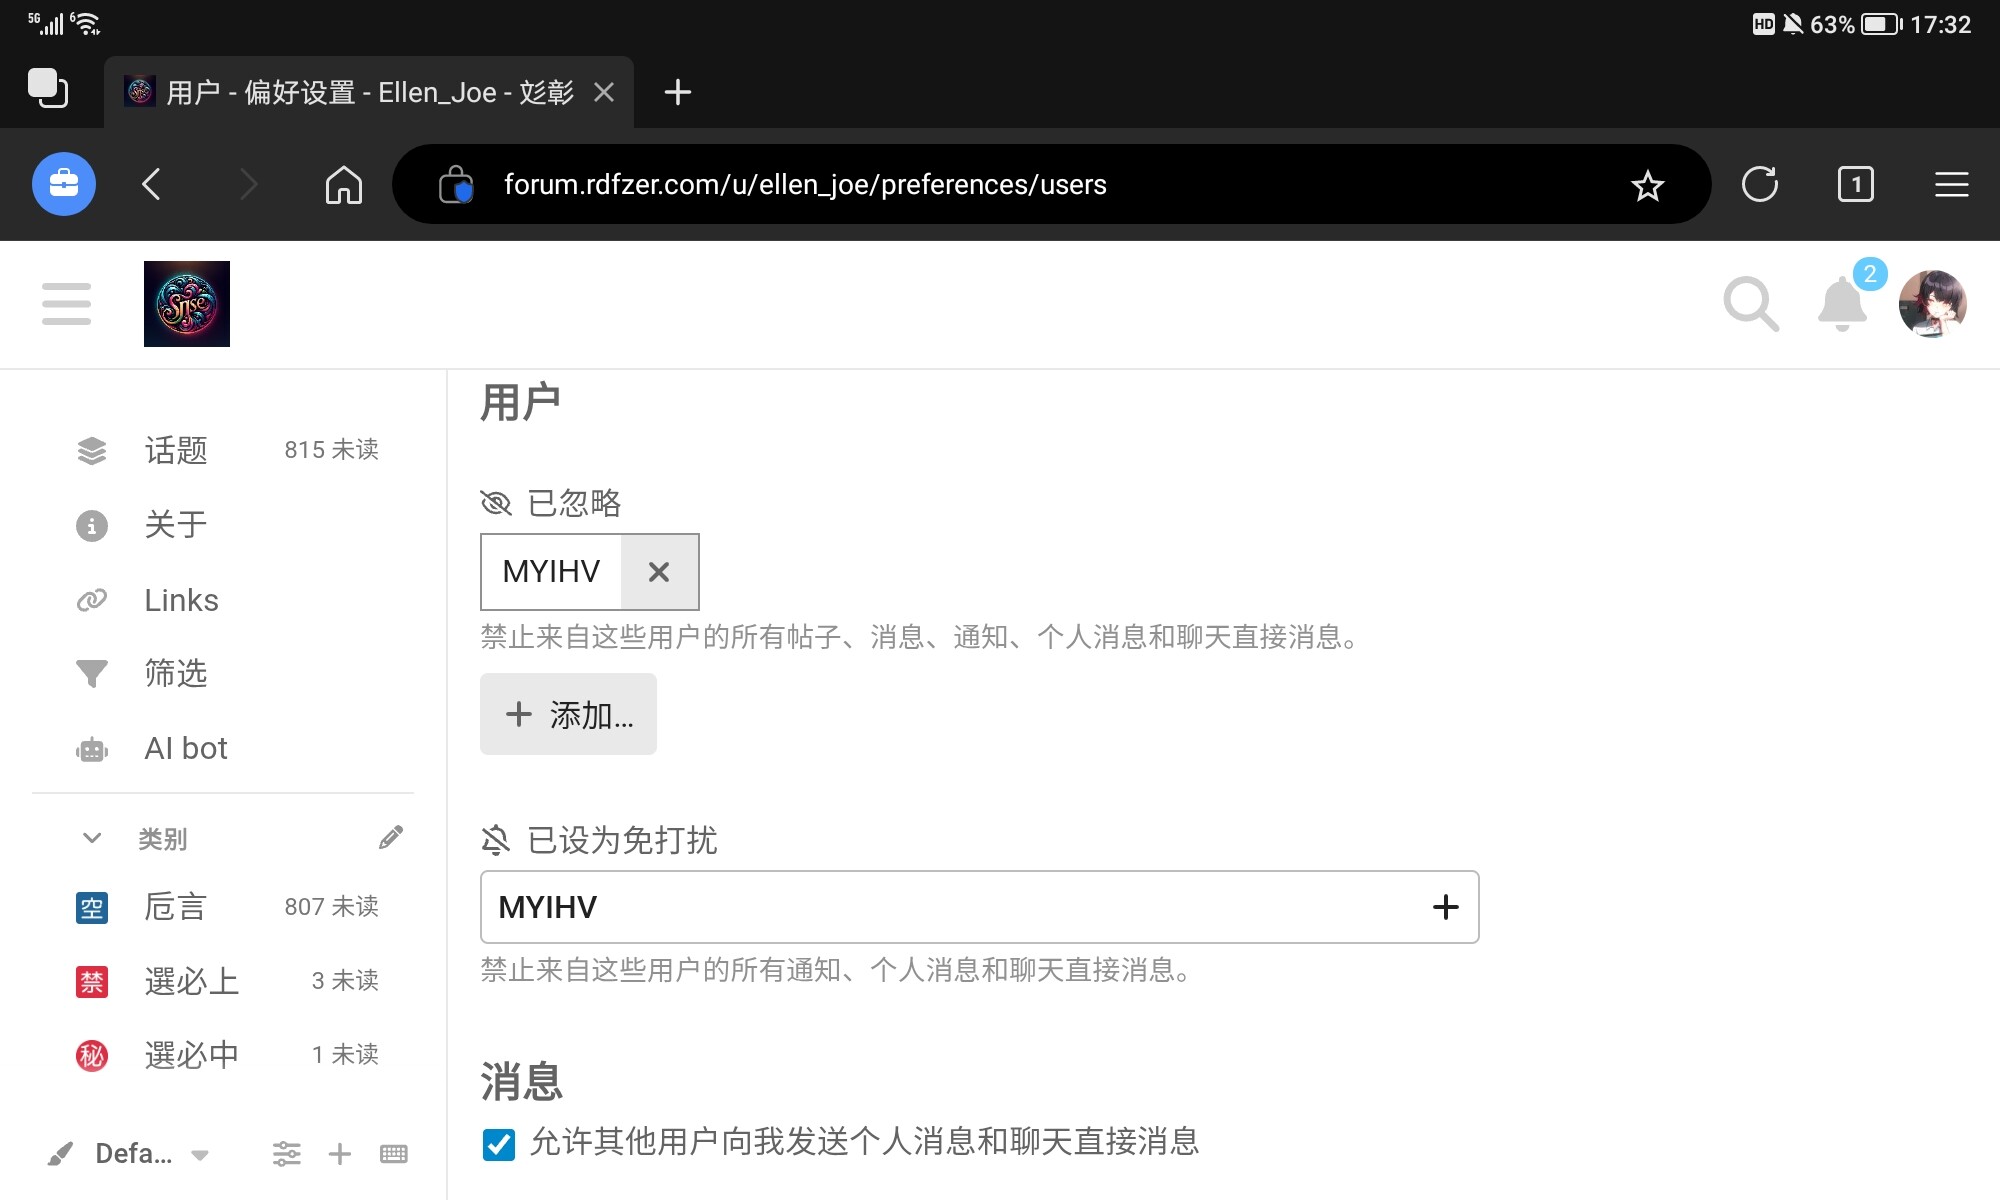Select 话题 in the sidebar

pyautogui.click(x=176, y=451)
